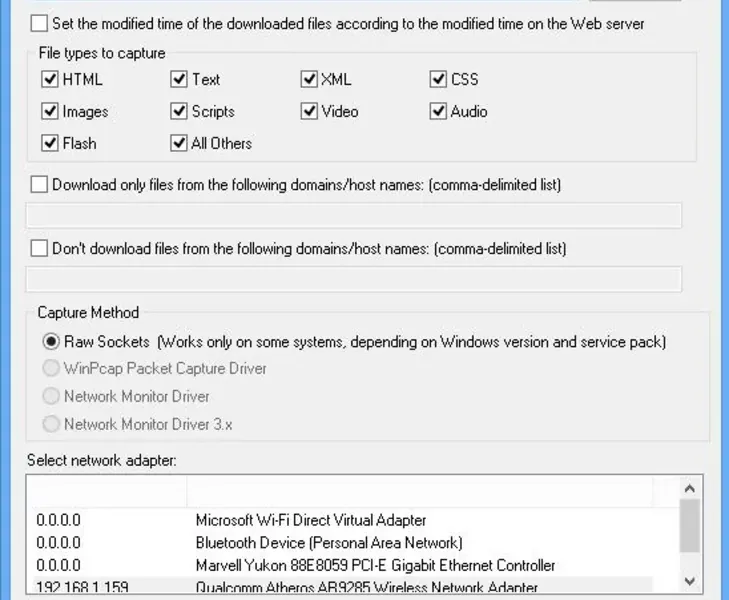Viewport: 729px width, 600px height.
Task: Select Microsoft Wi-Fi Direct Virtual Adapter
Action: point(310,520)
